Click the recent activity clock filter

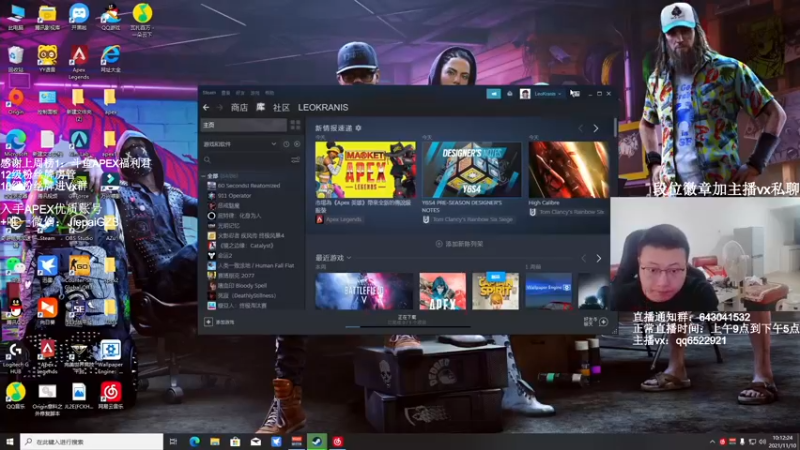286,144
